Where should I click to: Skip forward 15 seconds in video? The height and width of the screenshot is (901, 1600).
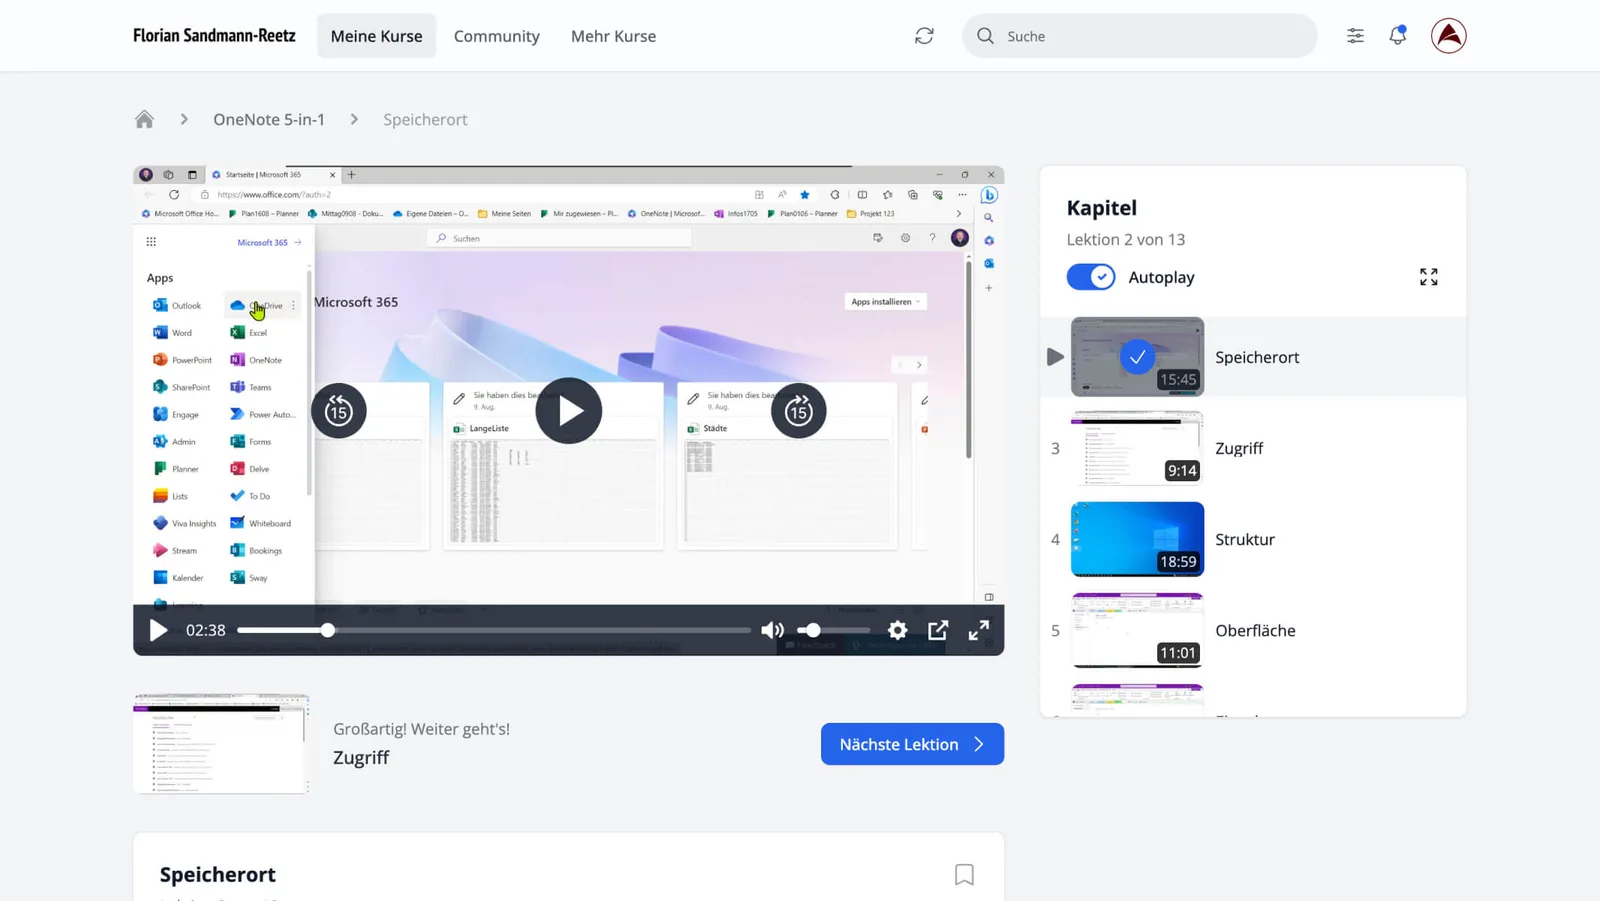pos(799,410)
